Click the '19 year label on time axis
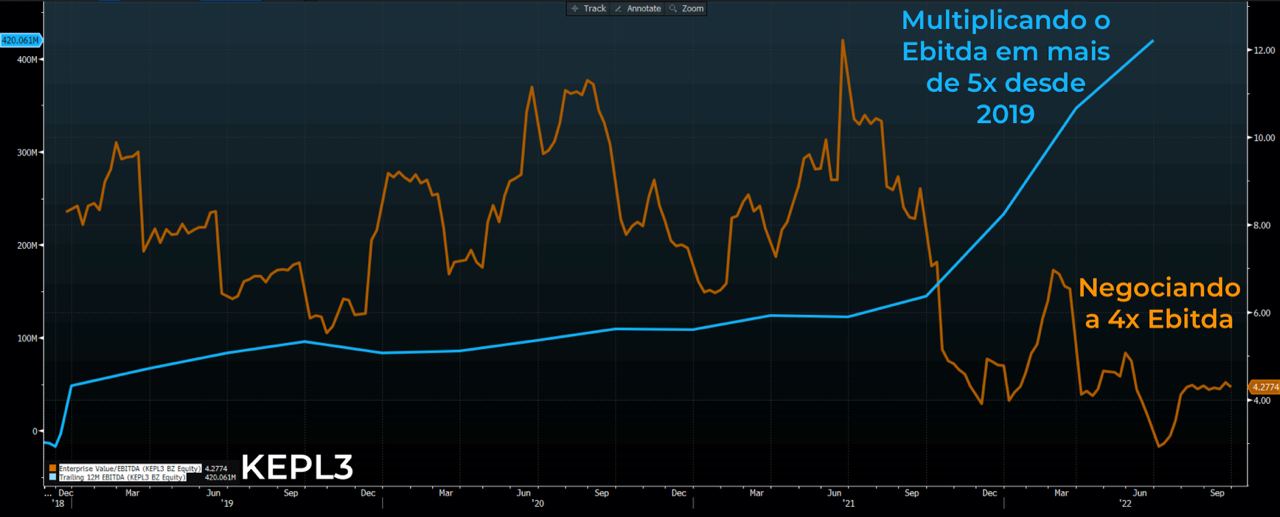The height and width of the screenshot is (517, 1280). (228, 504)
